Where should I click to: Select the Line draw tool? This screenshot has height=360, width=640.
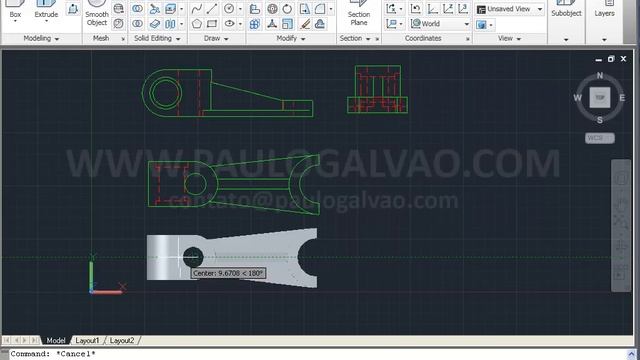click(x=212, y=9)
